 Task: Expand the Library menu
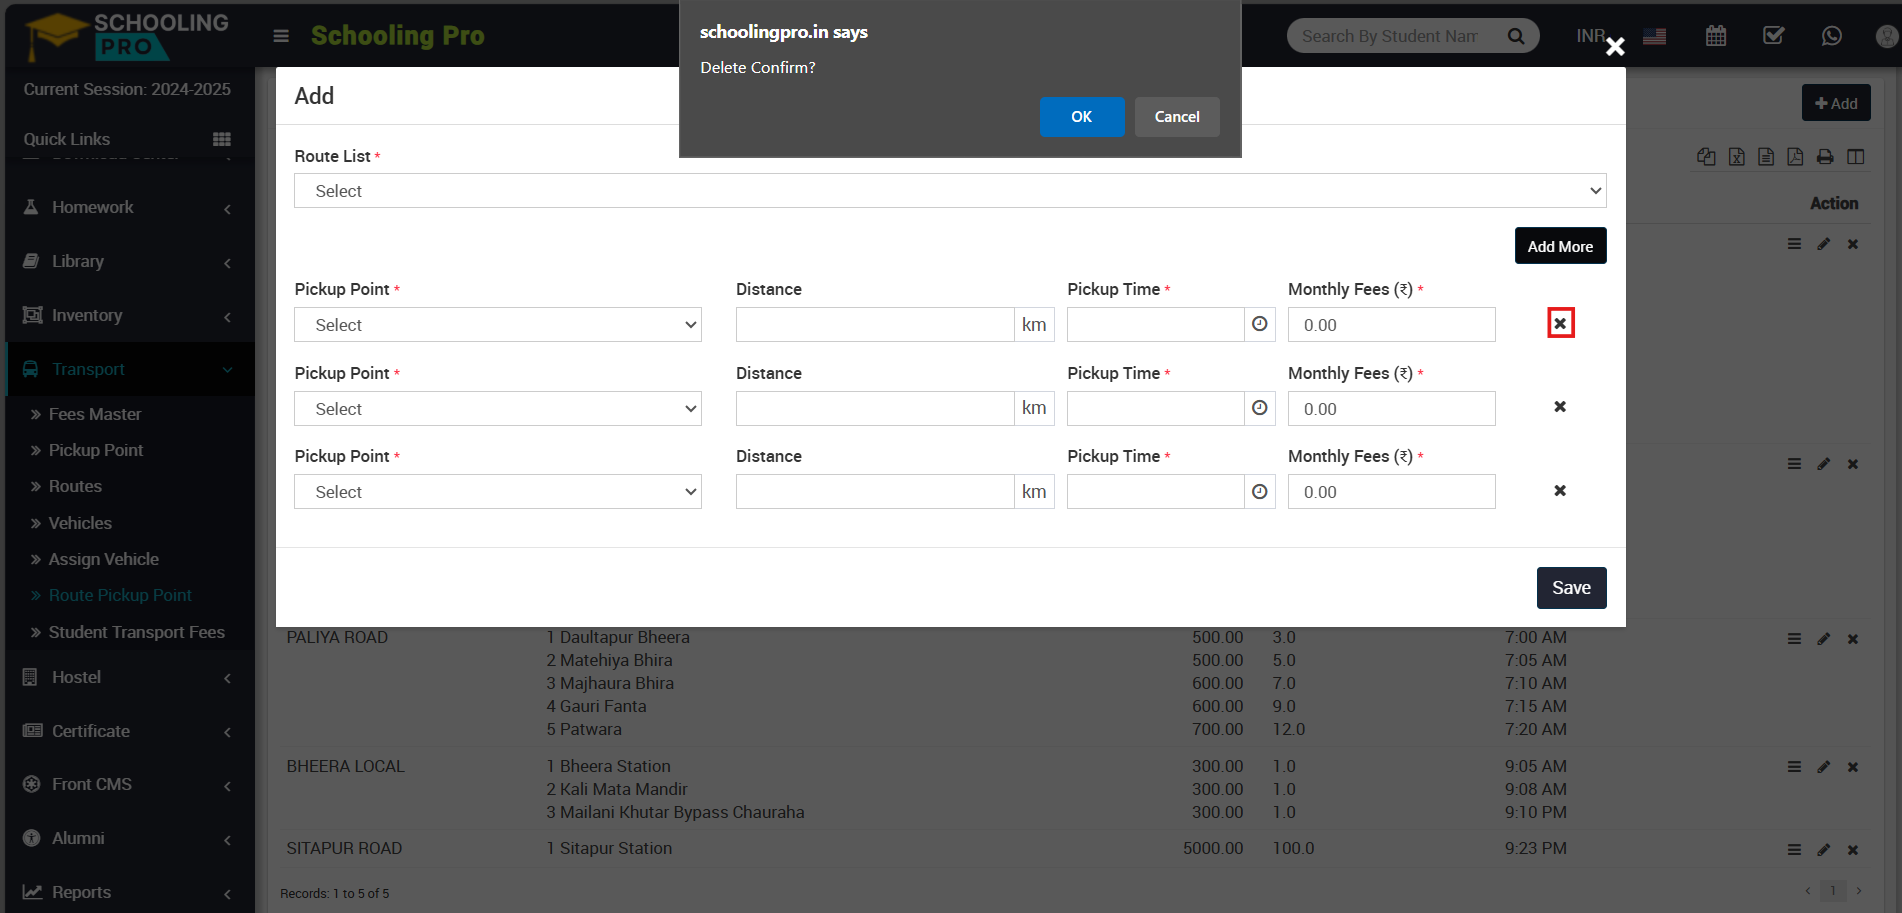(127, 261)
